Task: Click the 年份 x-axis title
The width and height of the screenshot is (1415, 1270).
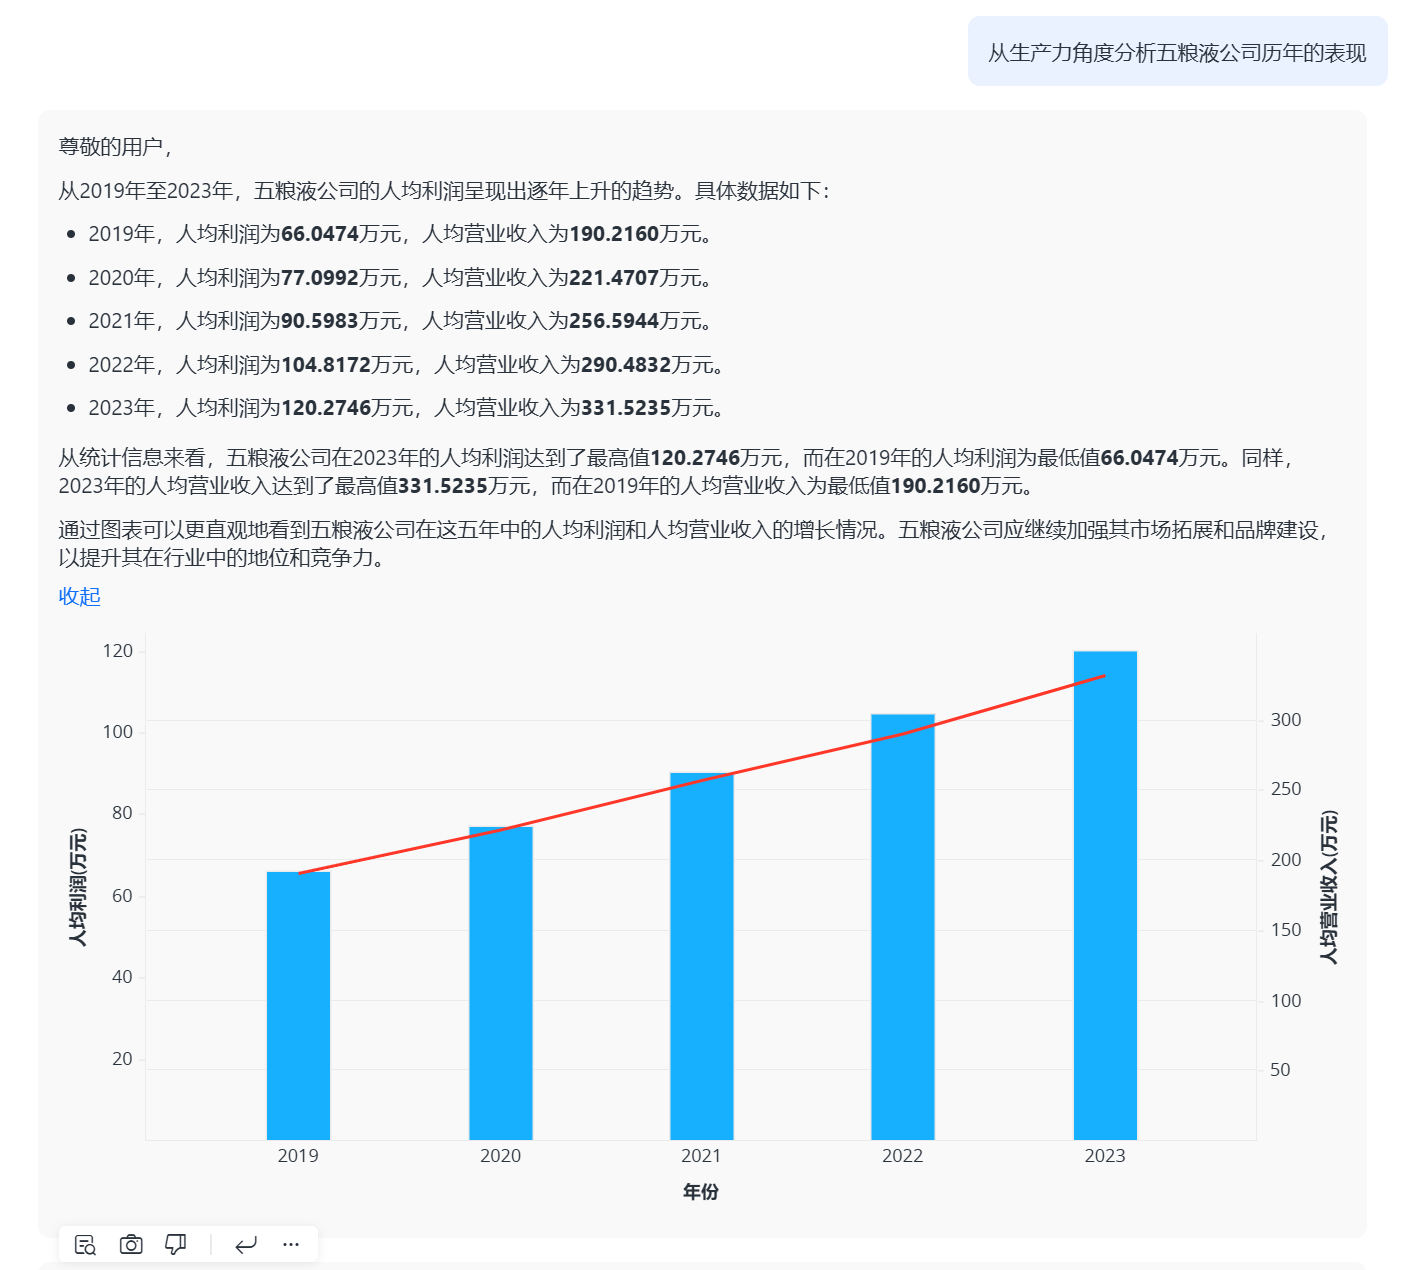Action: [701, 1192]
